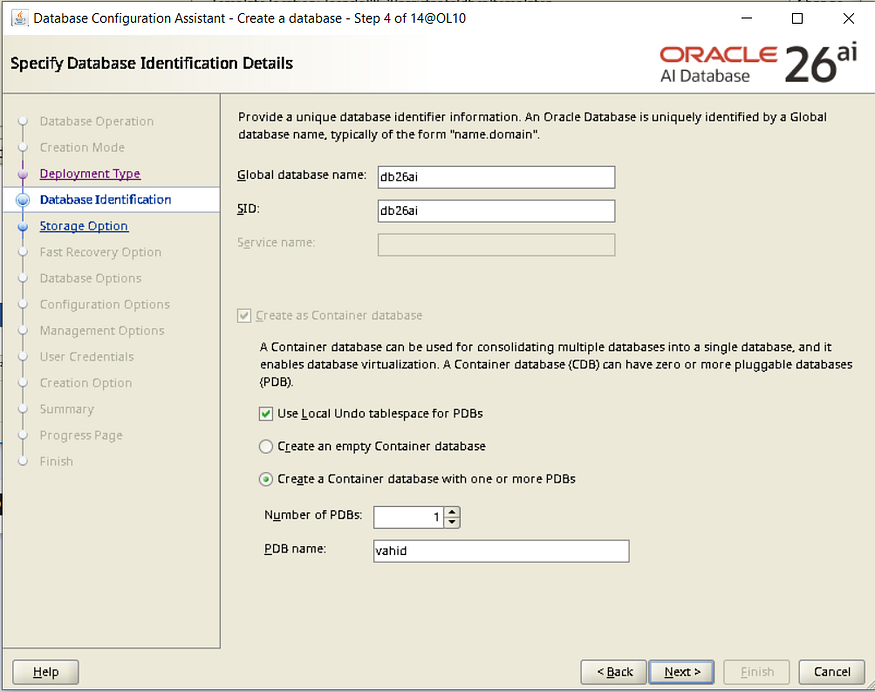Click the 'SID:' label
The height and width of the screenshot is (692, 875).
(x=248, y=209)
